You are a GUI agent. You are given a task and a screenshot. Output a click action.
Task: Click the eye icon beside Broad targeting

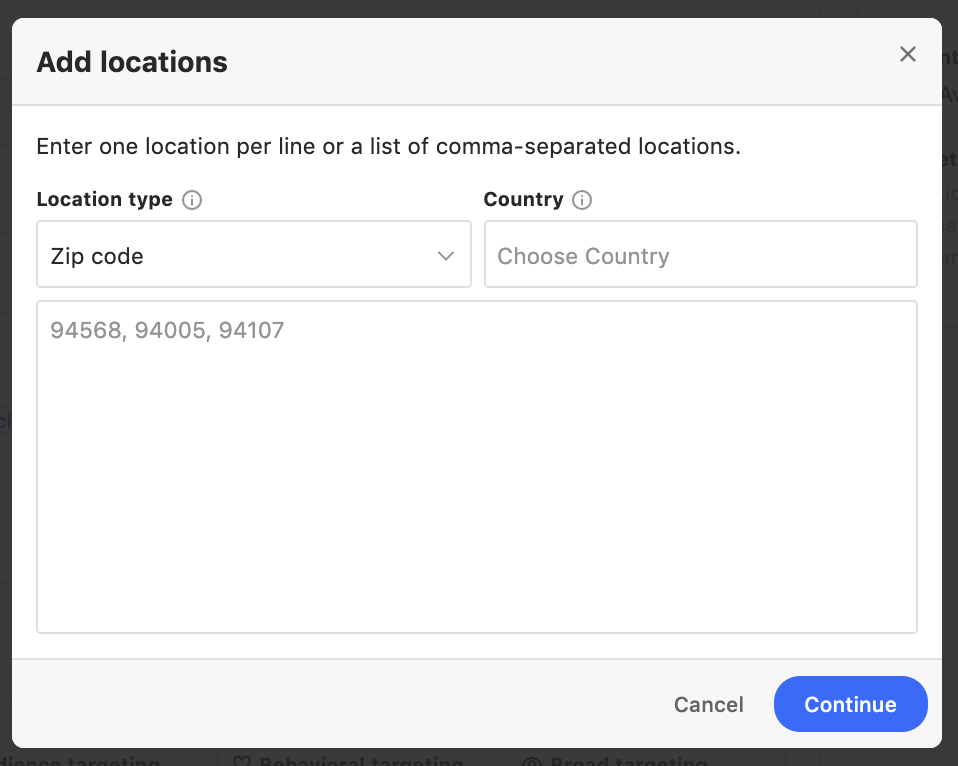[x=531, y=761]
